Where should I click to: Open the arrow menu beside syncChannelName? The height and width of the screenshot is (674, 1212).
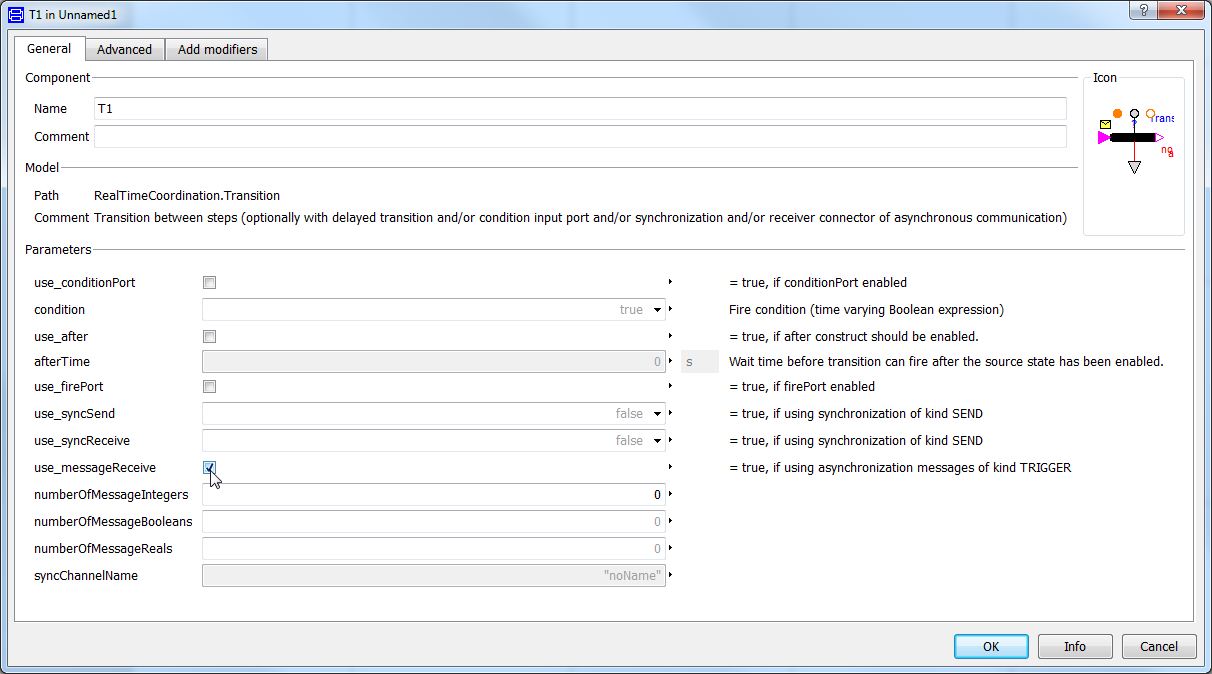[x=670, y=575]
